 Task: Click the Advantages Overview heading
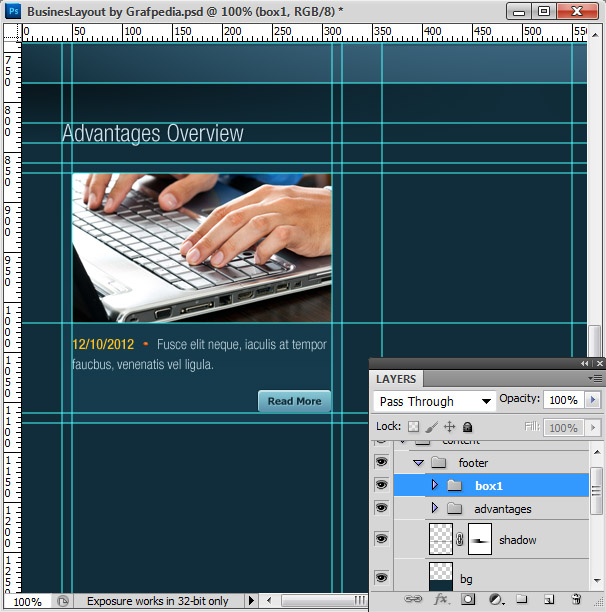[x=153, y=133]
